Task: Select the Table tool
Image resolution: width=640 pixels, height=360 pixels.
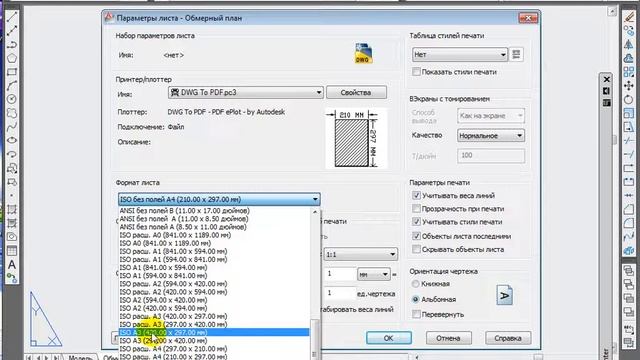Action: 11,251
